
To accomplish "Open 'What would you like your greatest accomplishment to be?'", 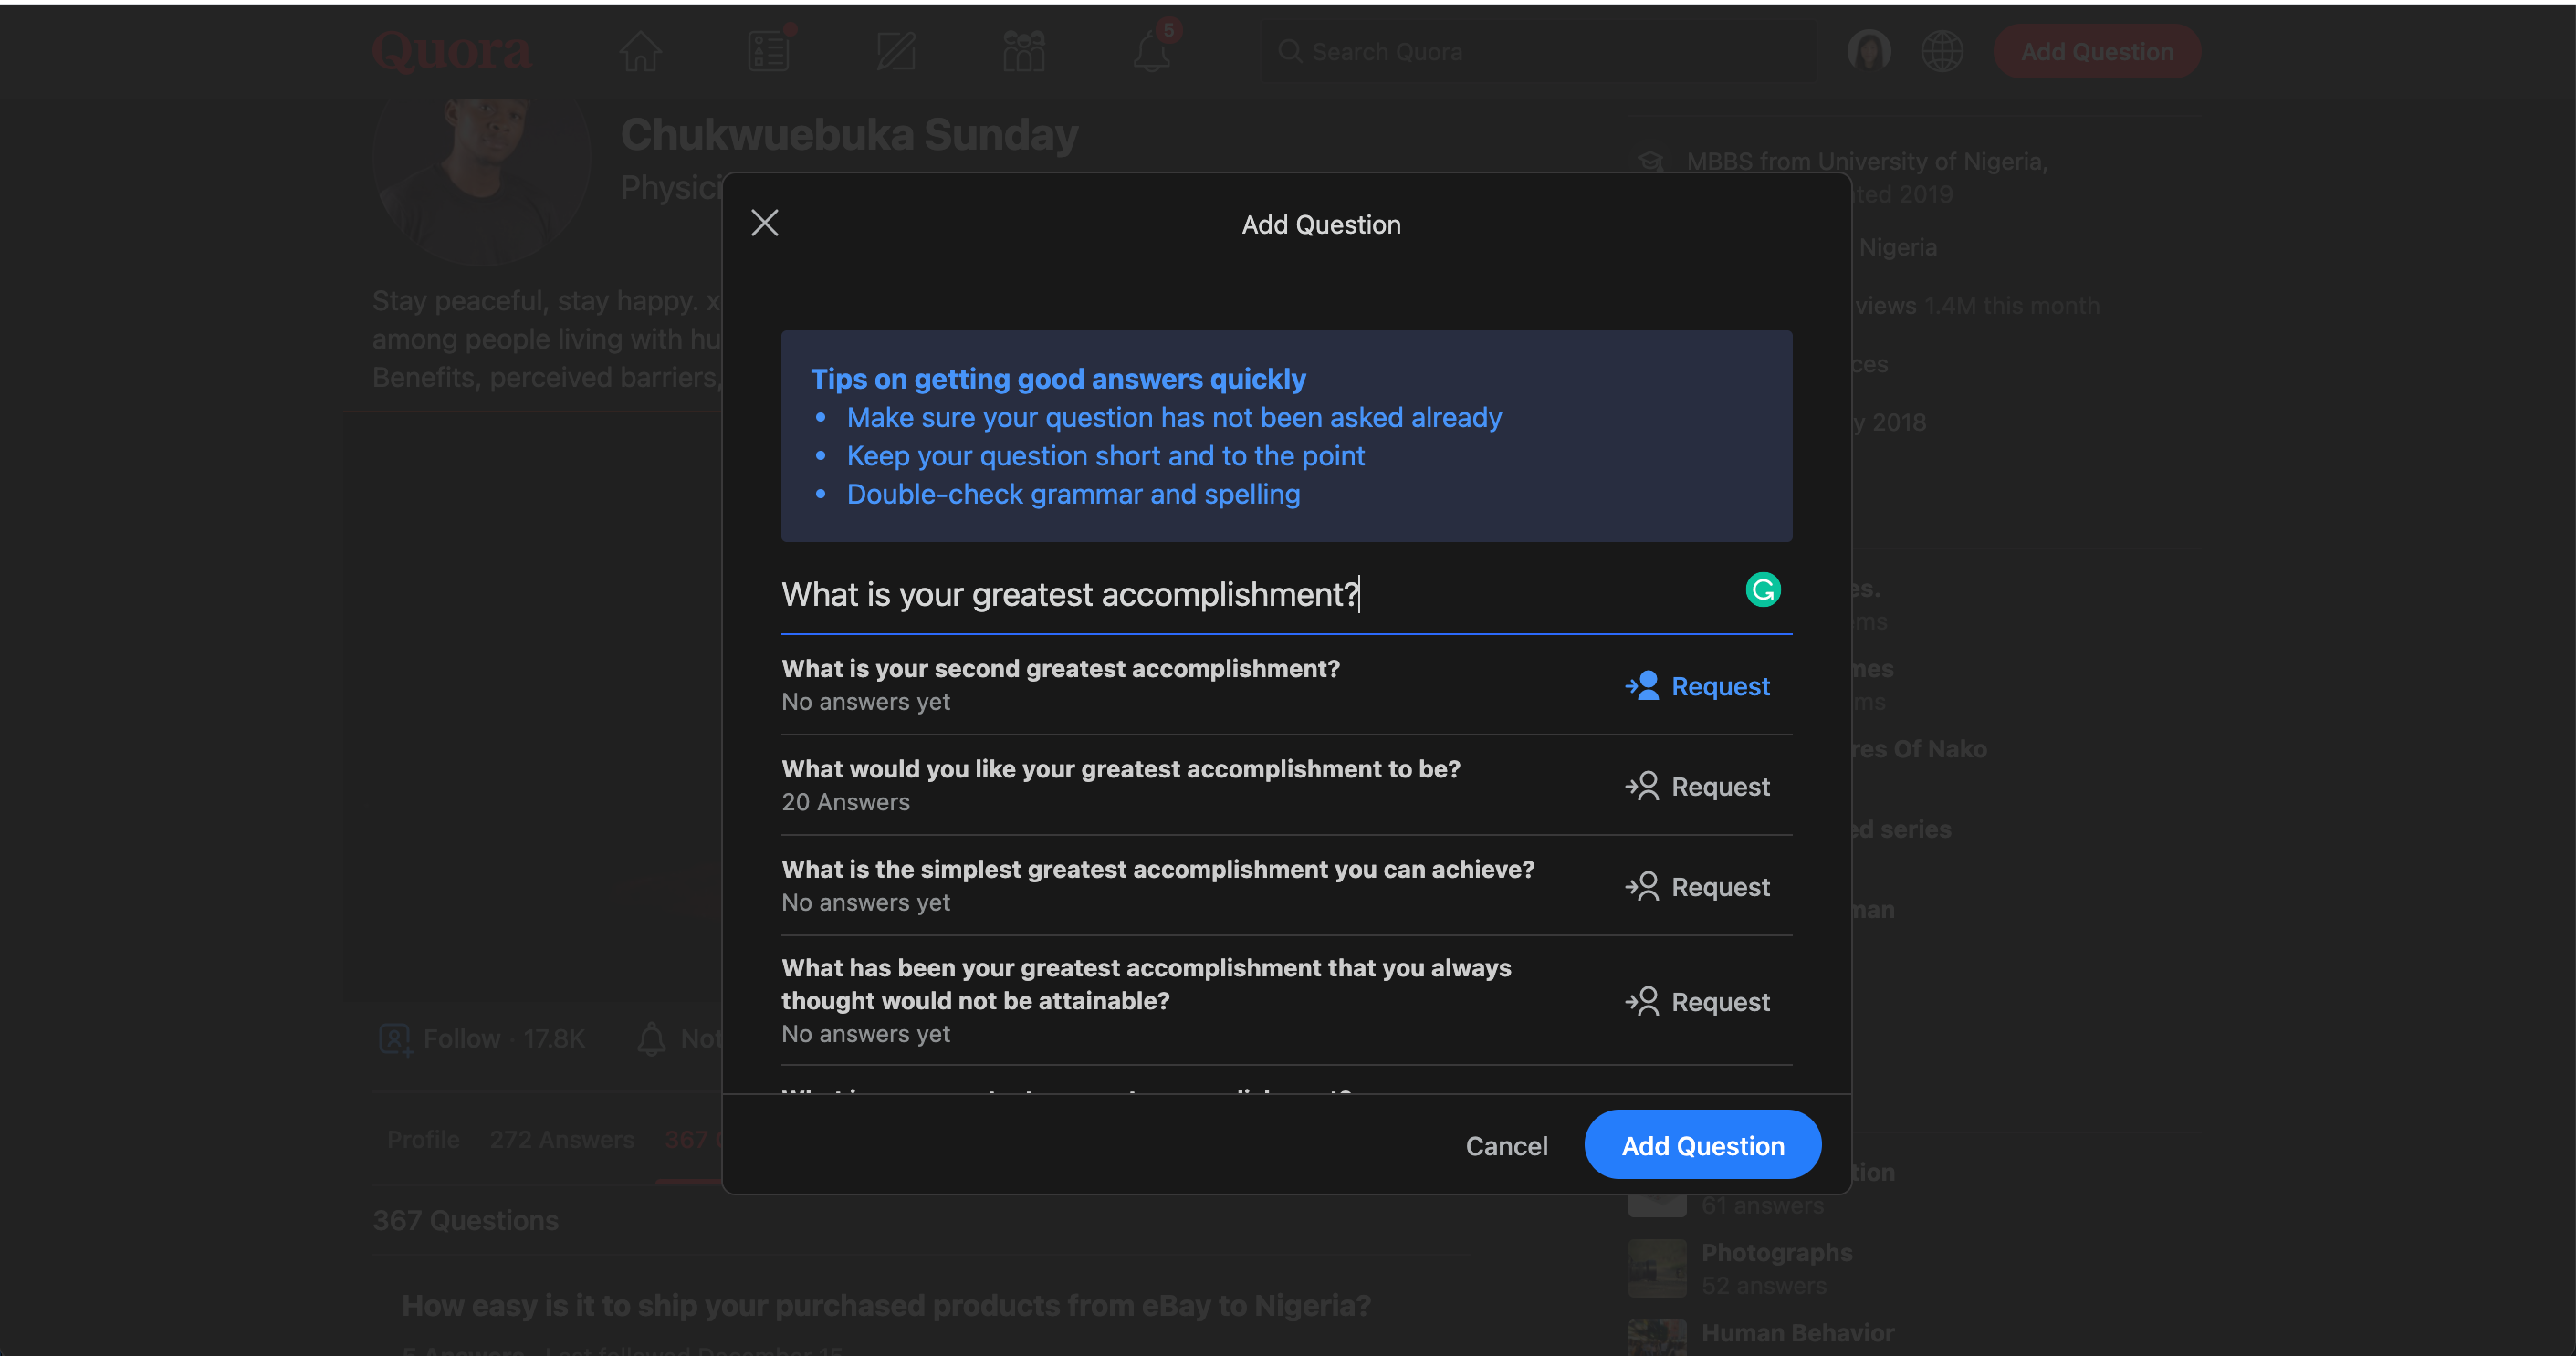I will coord(1121,769).
